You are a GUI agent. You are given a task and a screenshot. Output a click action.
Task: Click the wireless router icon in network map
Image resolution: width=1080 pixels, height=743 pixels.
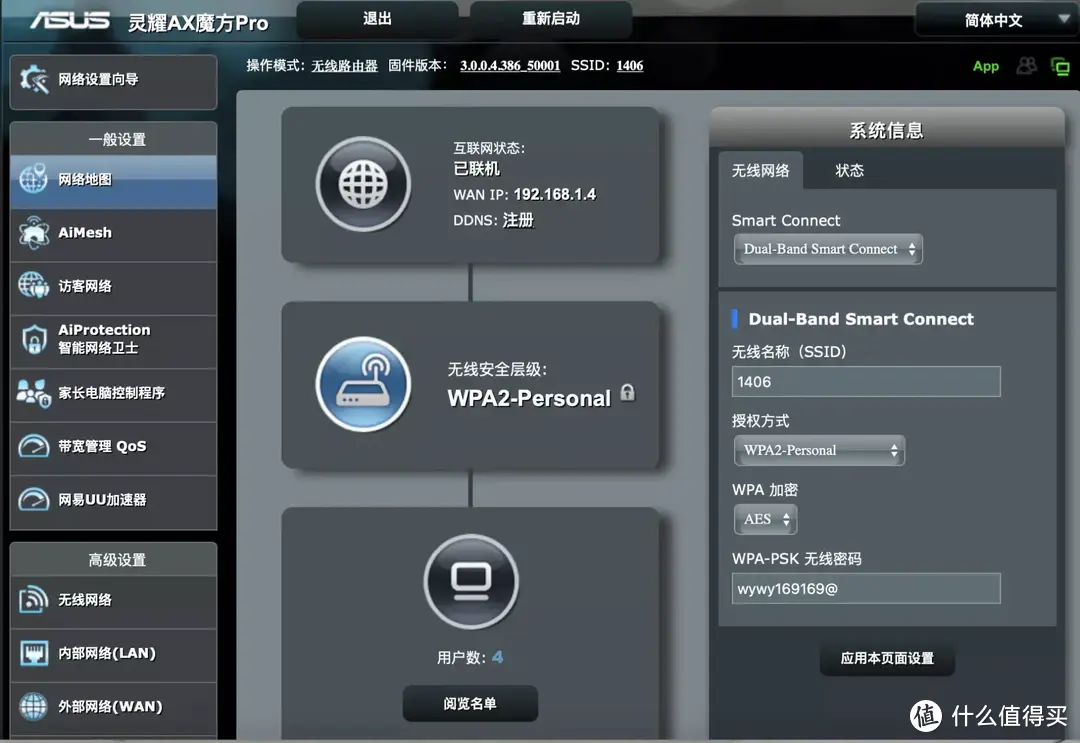click(x=363, y=385)
